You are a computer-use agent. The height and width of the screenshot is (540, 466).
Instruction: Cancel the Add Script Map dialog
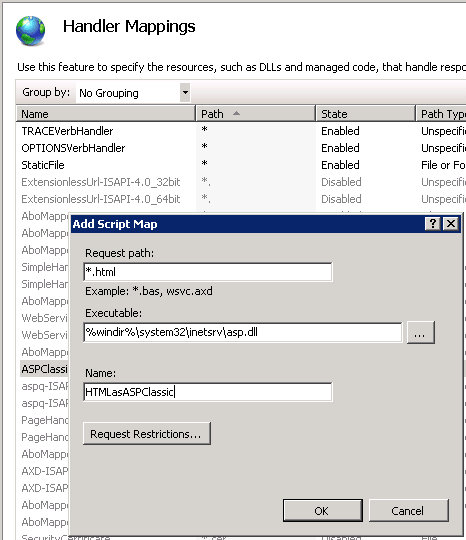point(408,510)
